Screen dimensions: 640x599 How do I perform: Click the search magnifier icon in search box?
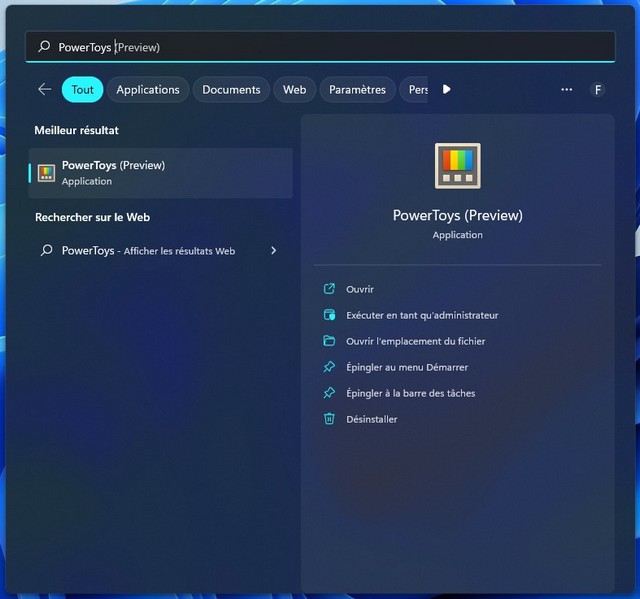click(x=44, y=47)
